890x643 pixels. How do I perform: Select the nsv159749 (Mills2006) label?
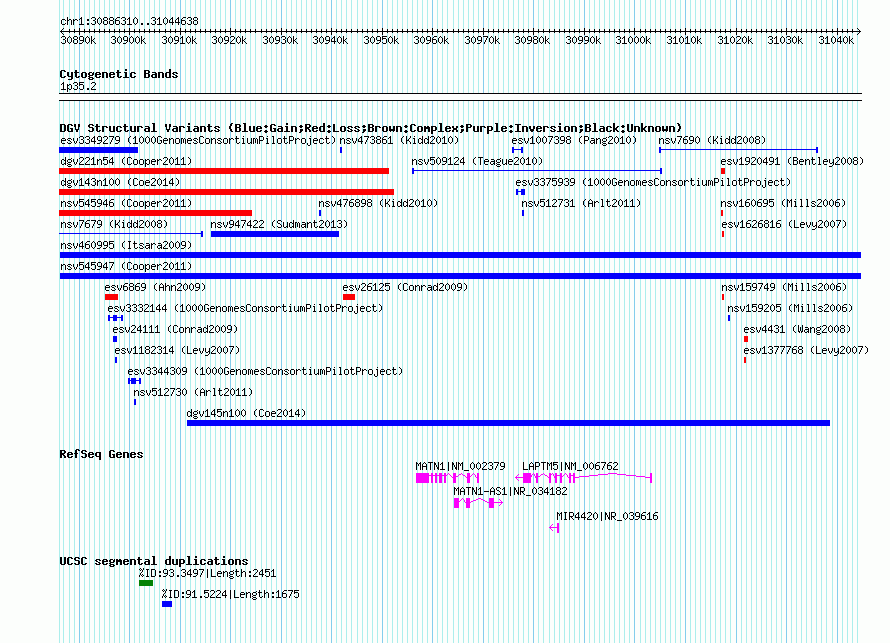point(784,287)
